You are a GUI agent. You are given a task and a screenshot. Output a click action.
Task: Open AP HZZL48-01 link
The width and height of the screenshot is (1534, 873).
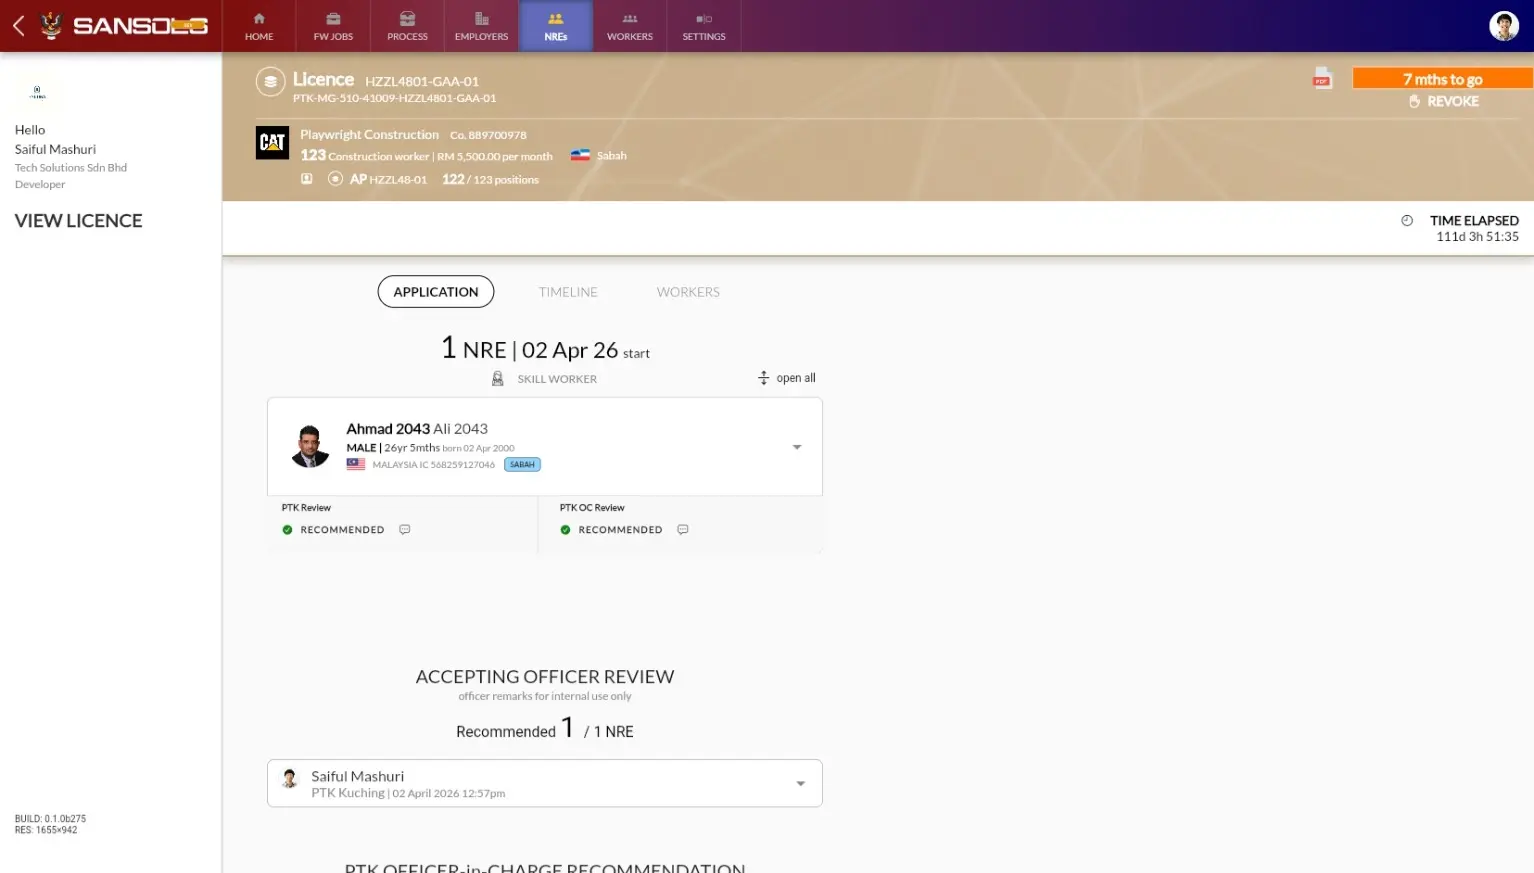(x=388, y=180)
